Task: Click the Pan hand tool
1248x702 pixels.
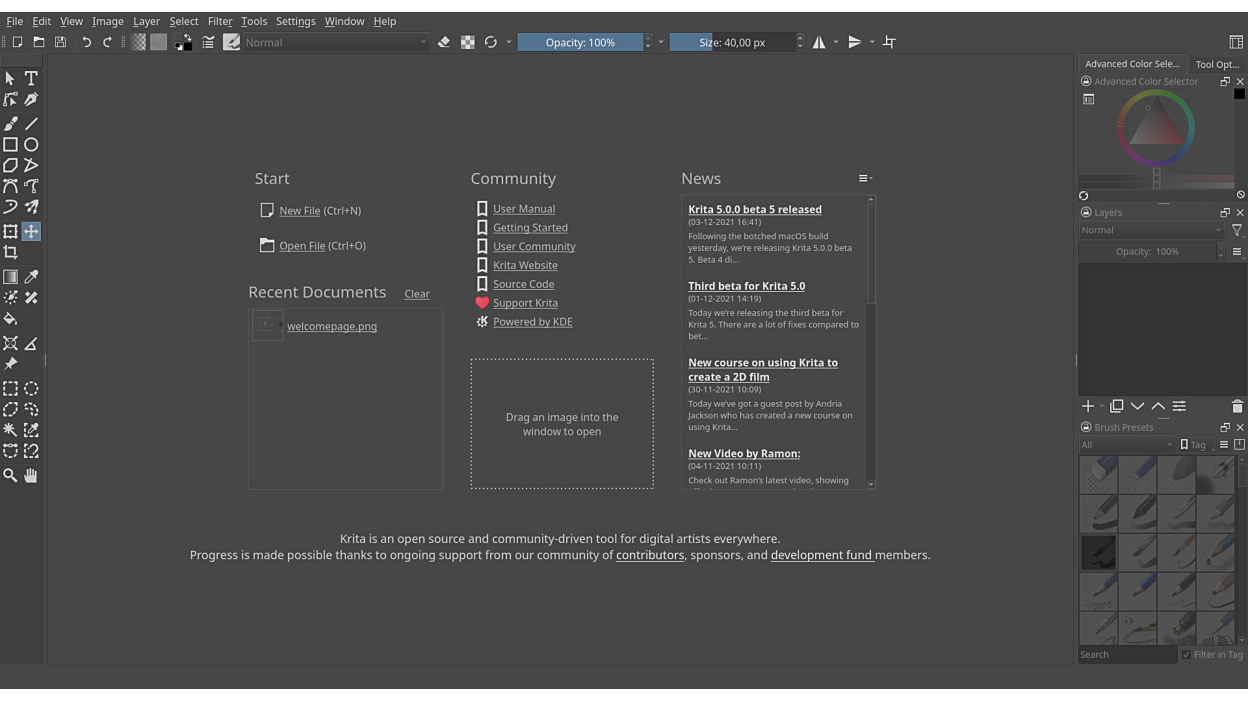Action: pyautogui.click(x=31, y=476)
